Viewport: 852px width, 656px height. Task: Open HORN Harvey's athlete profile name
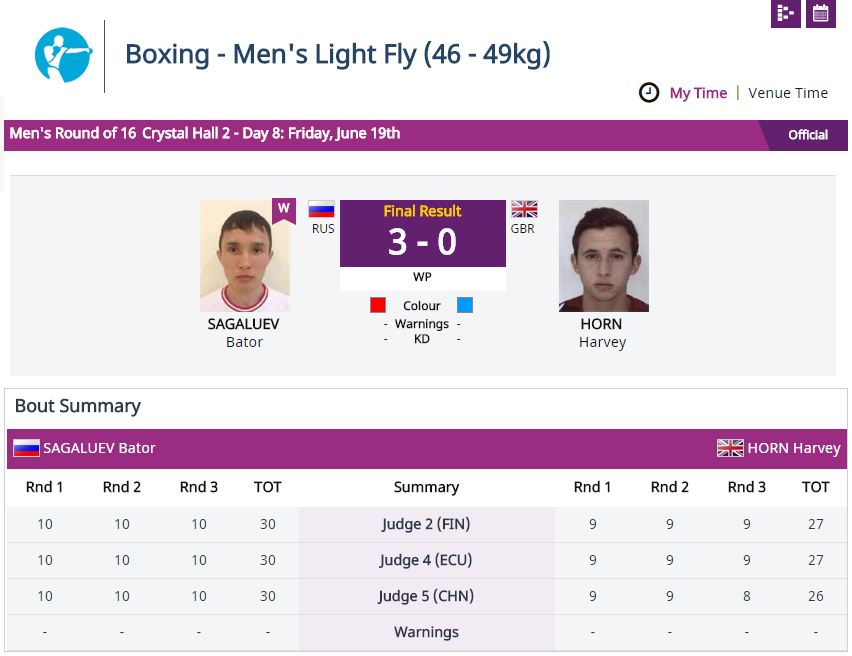point(602,324)
